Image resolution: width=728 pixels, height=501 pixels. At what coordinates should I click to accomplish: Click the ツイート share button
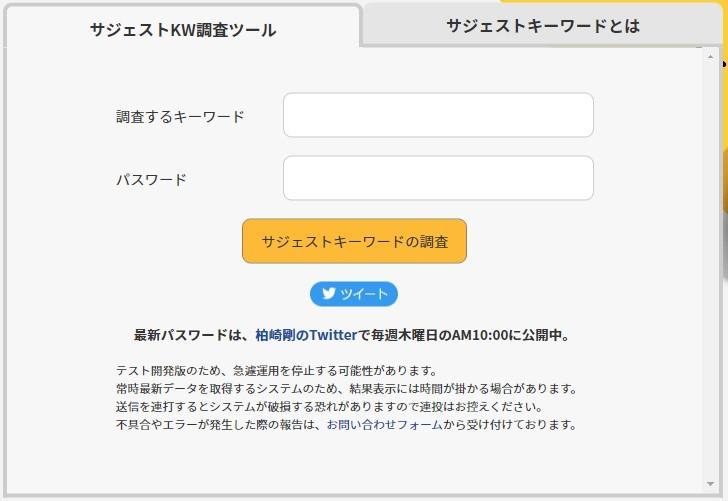click(x=354, y=294)
